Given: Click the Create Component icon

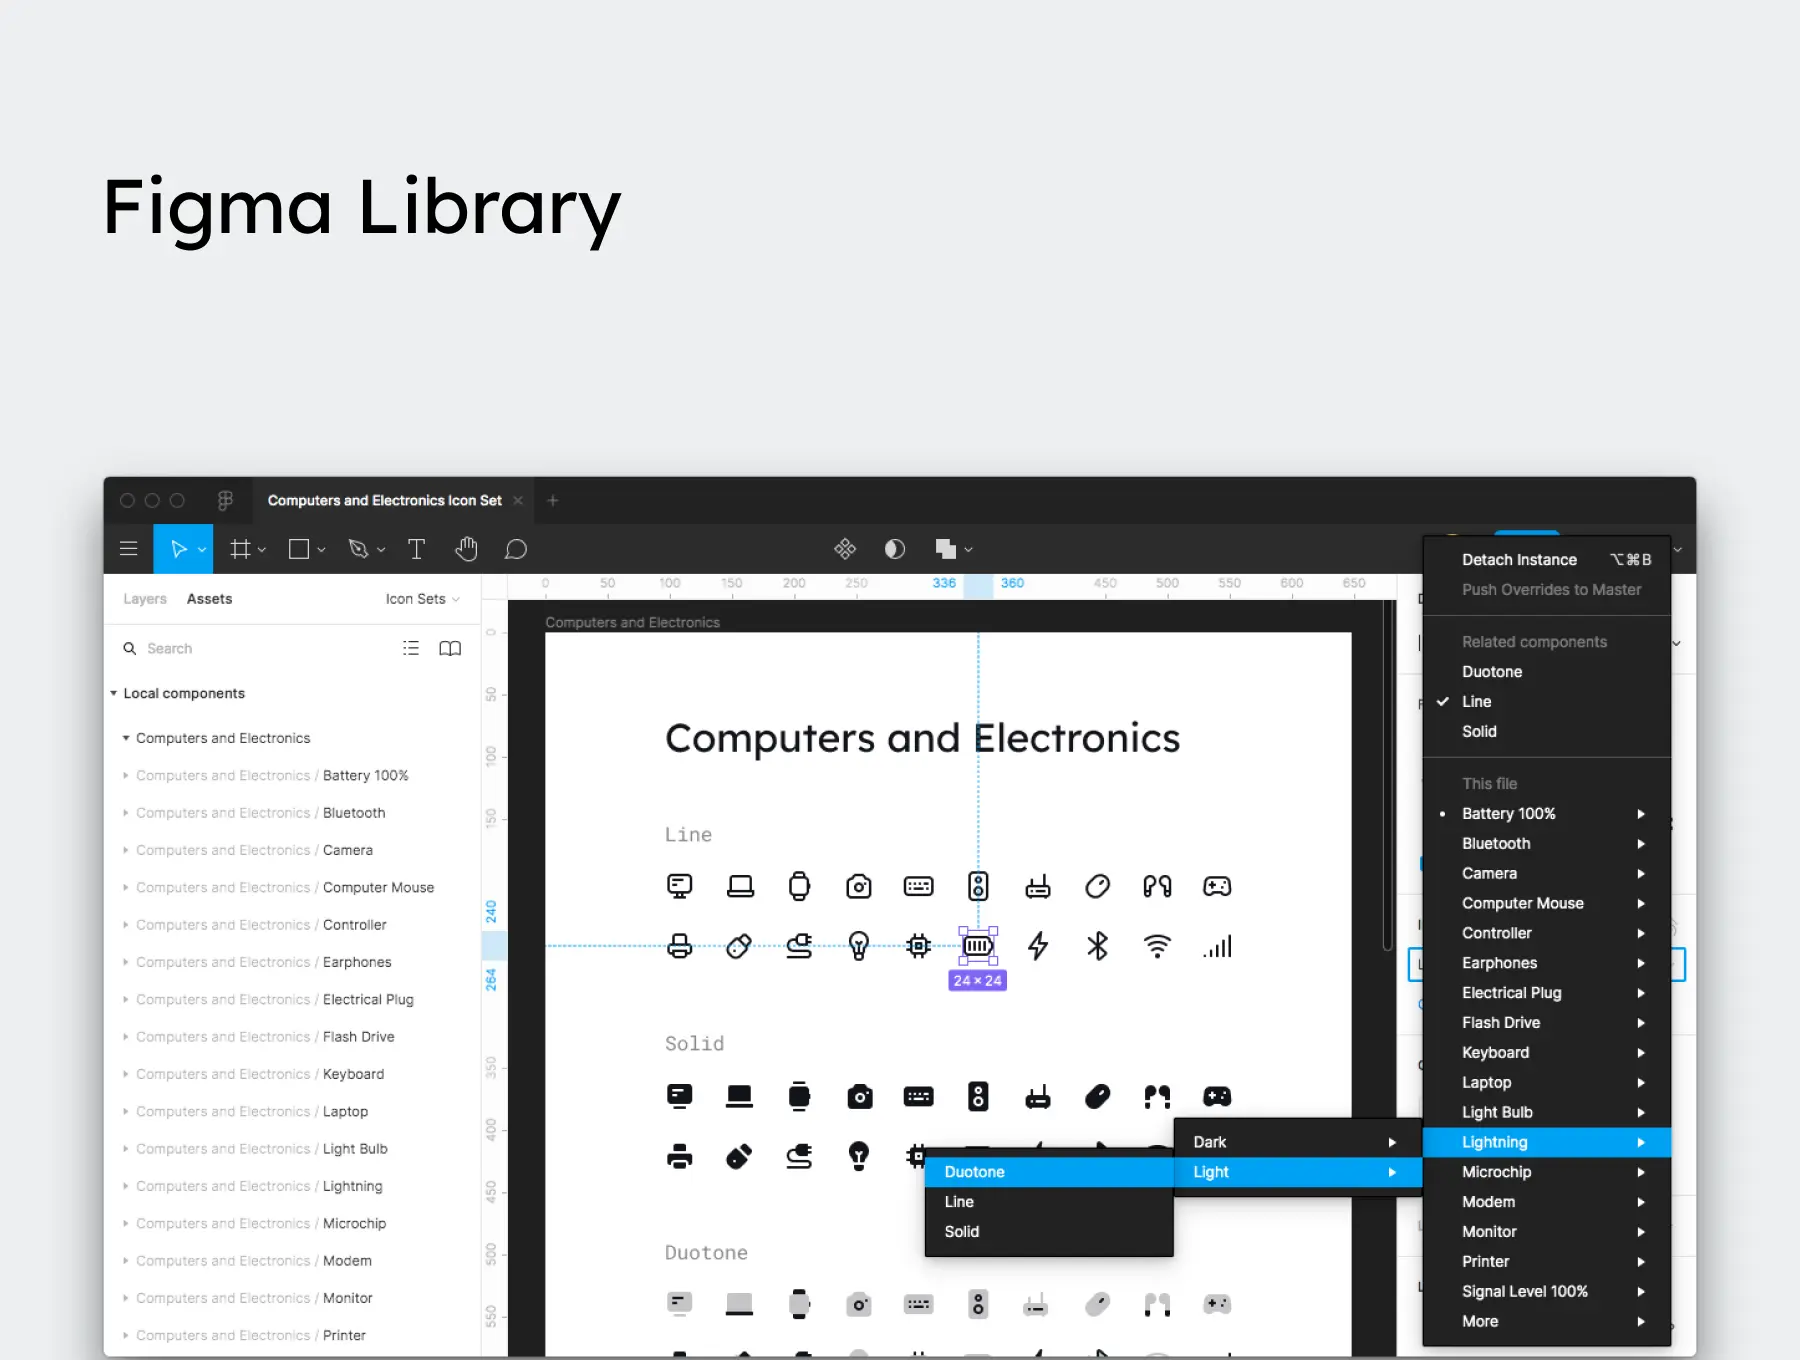Looking at the screenshot, I should click(x=845, y=549).
